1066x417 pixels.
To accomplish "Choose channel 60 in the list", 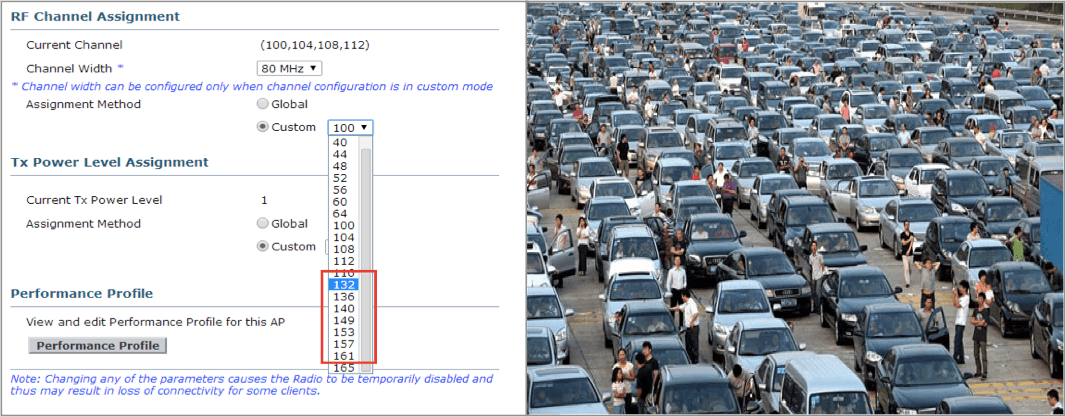I will [344, 202].
